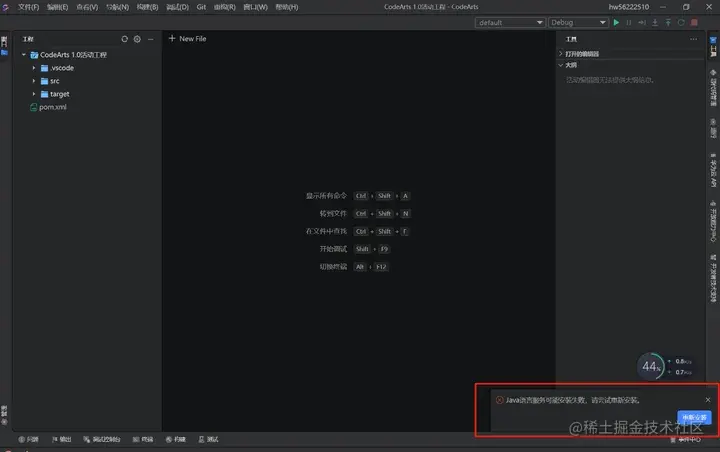
Task: Click the 开始调试 Shift+F9 hint
Action: point(354,249)
